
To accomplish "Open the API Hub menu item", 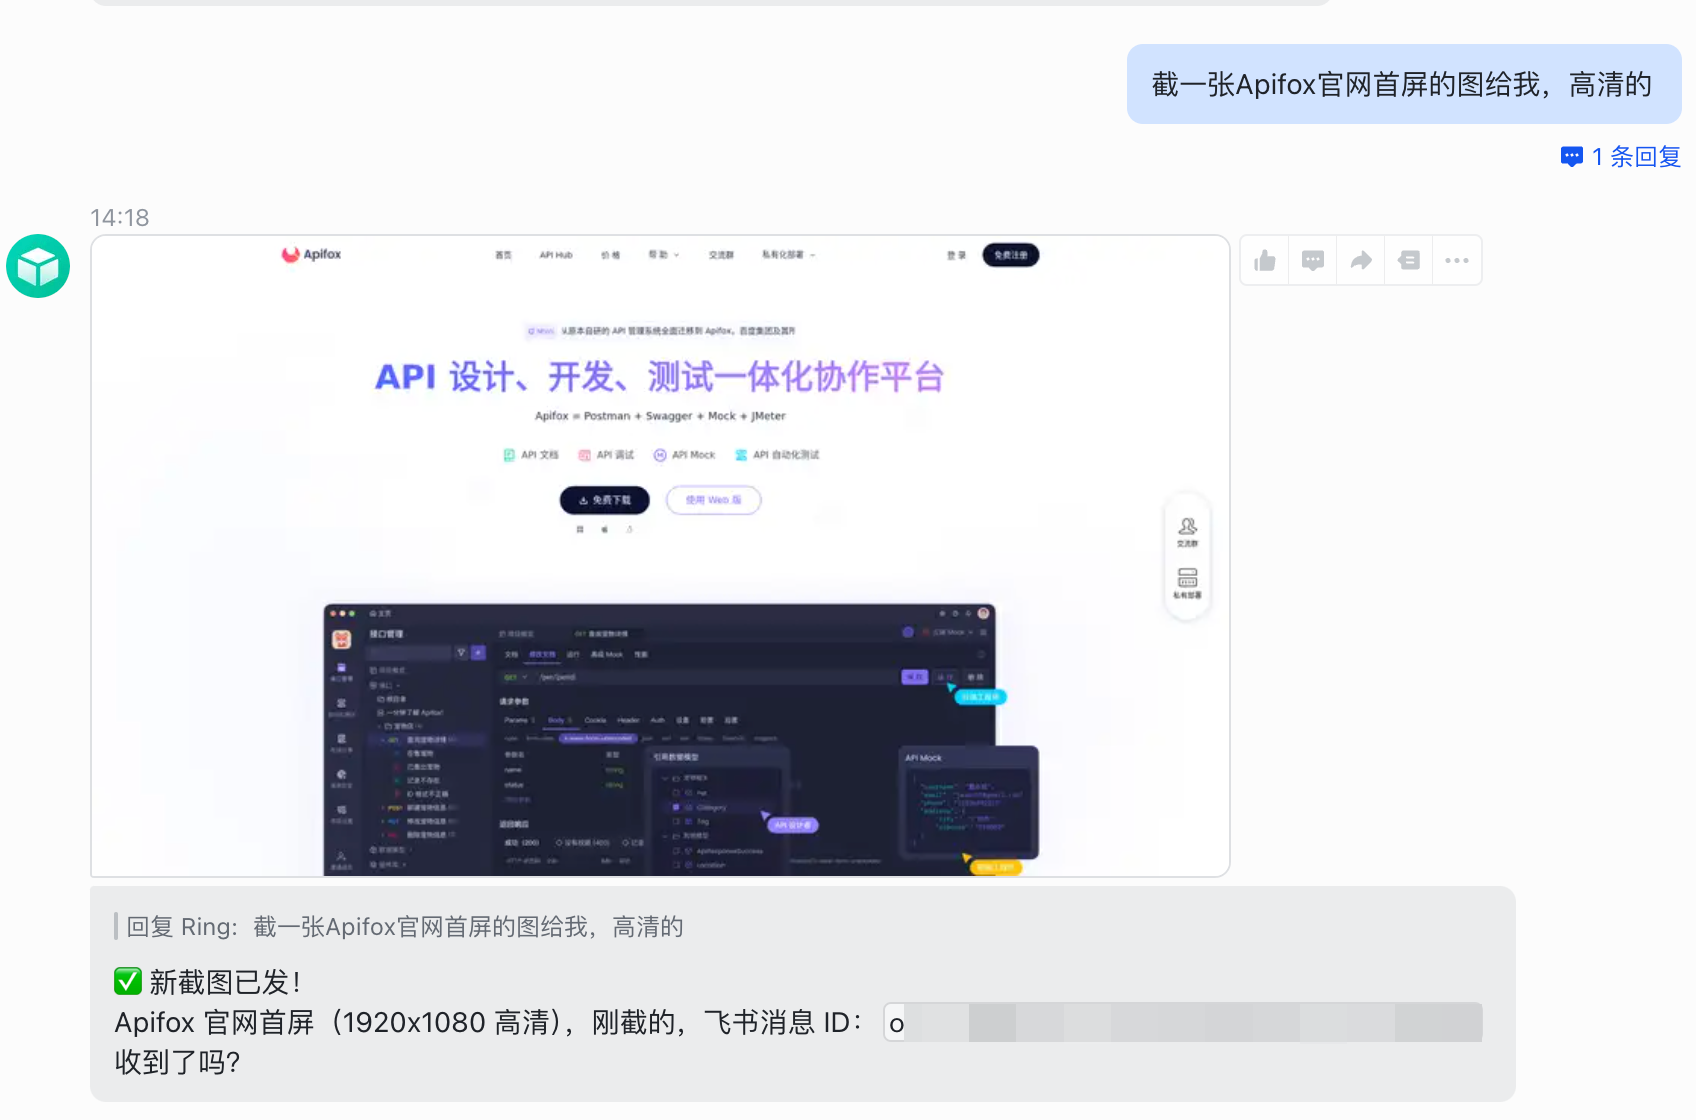I will (x=557, y=255).
